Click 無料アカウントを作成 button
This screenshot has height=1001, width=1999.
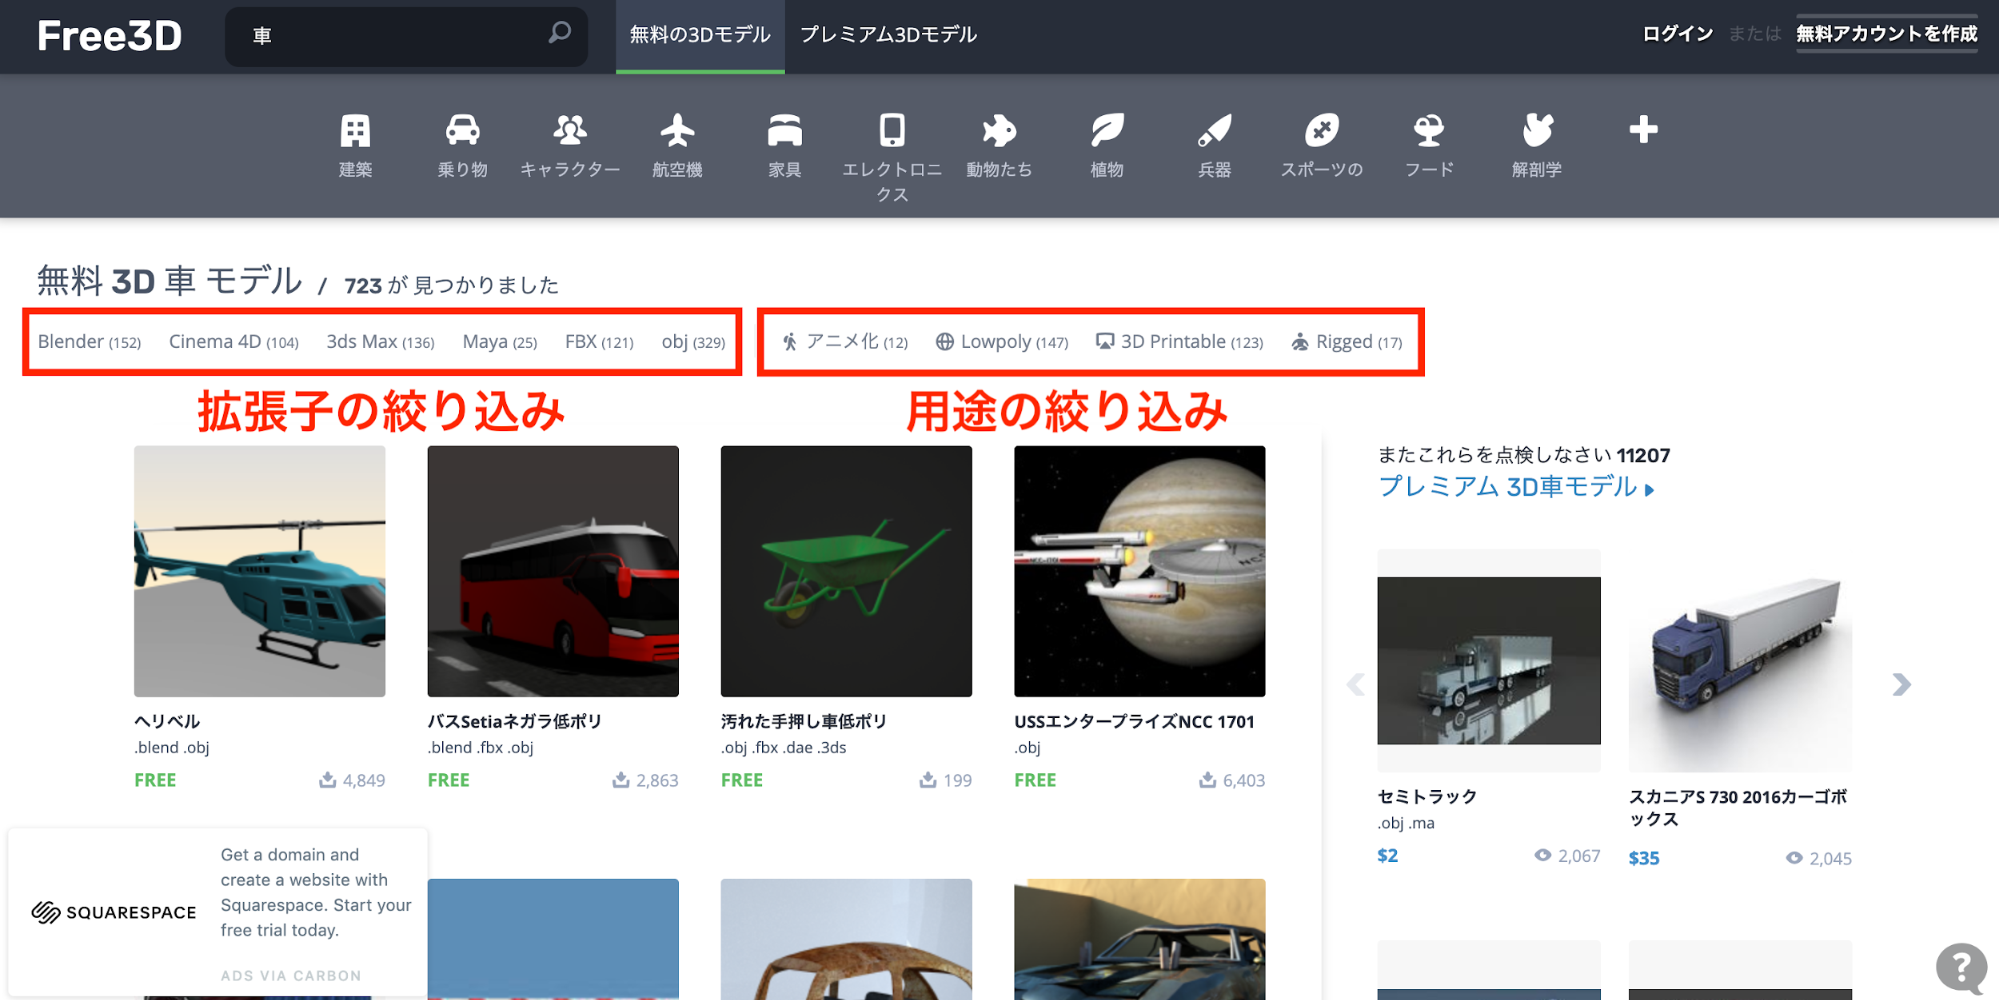[x=1887, y=34]
